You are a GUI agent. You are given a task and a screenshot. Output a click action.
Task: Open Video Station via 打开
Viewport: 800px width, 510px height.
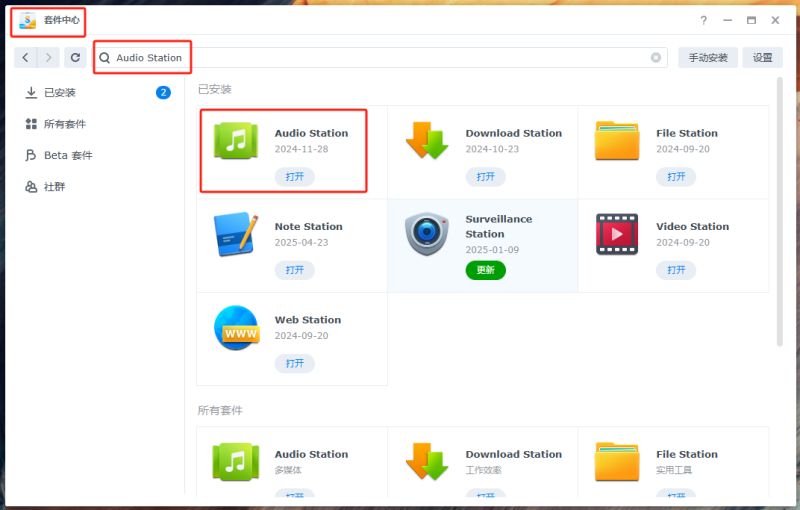676,270
